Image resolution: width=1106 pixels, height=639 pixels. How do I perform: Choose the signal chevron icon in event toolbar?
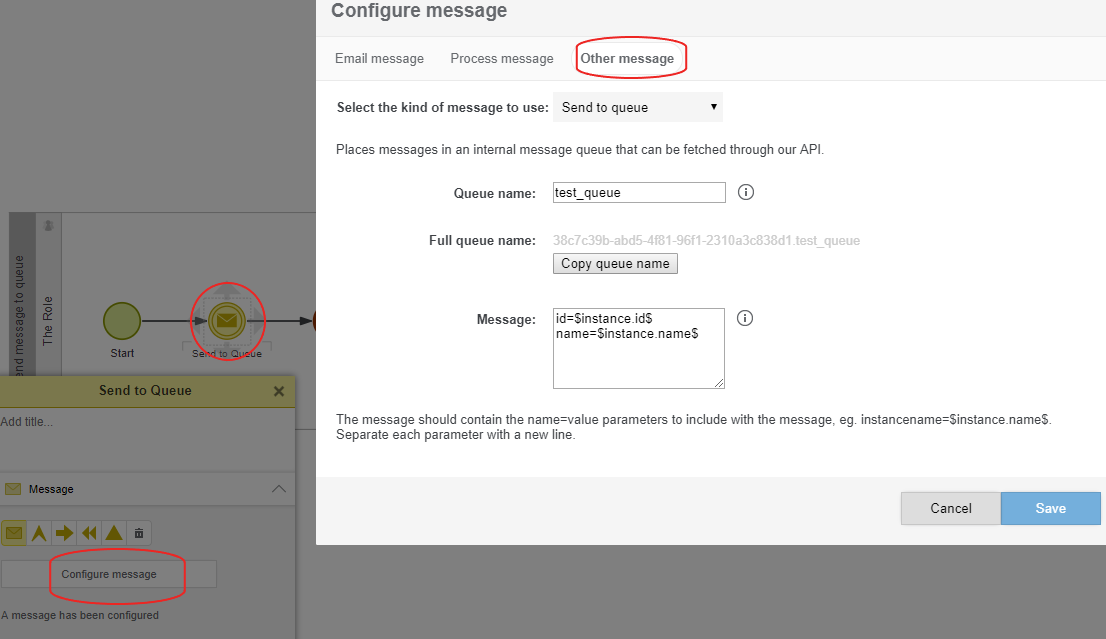point(40,533)
